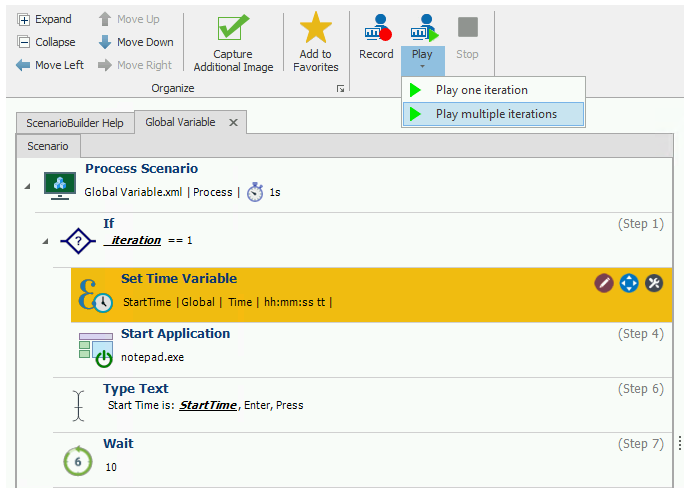Click the Expand button
The image size is (688, 492).
[44, 19]
